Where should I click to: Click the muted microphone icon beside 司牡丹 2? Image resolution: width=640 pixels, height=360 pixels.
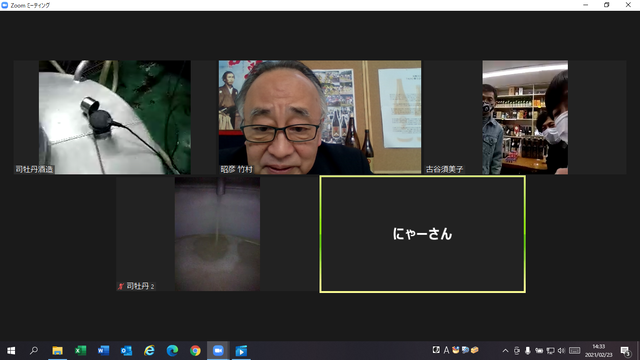tap(121, 286)
